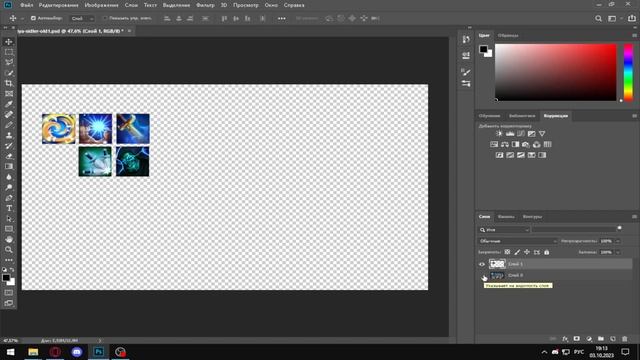The height and width of the screenshot is (360, 640).
Task: Click the Search icon in options bar
Action: [x=598, y=18]
